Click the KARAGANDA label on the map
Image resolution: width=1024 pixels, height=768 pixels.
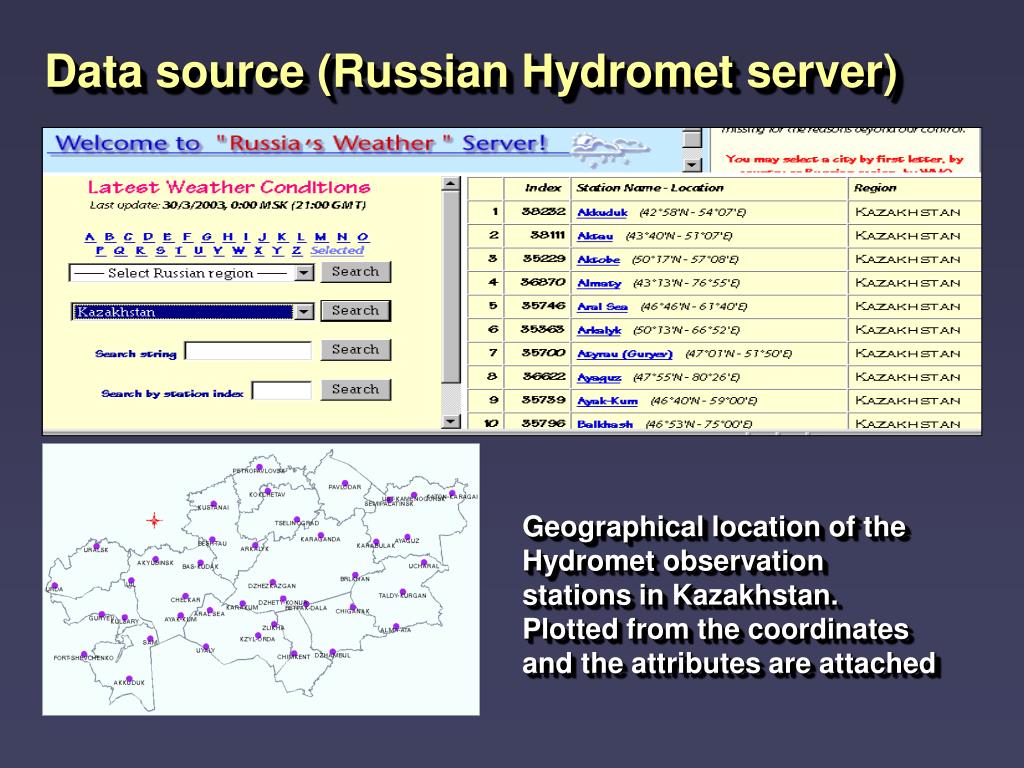[320, 539]
